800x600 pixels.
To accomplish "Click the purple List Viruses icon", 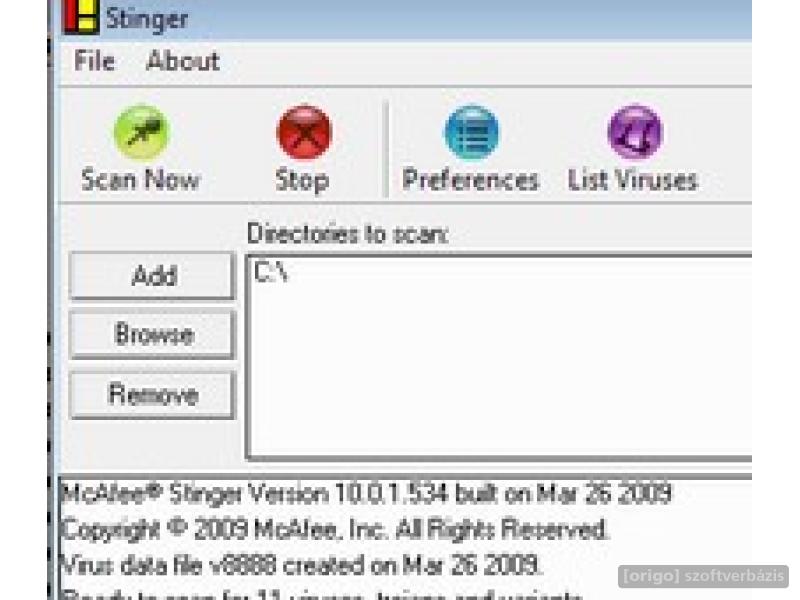I will (x=635, y=133).
